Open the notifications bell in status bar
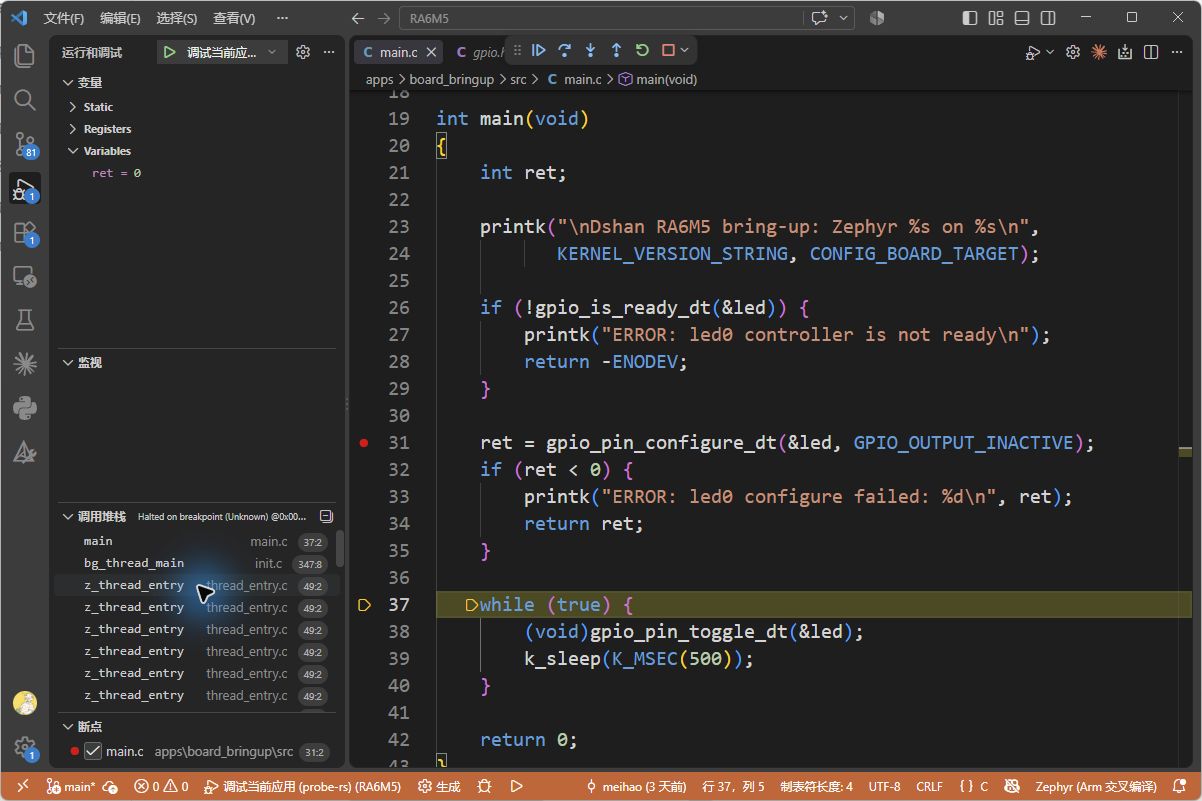1202x801 pixels. [1177, 787]
